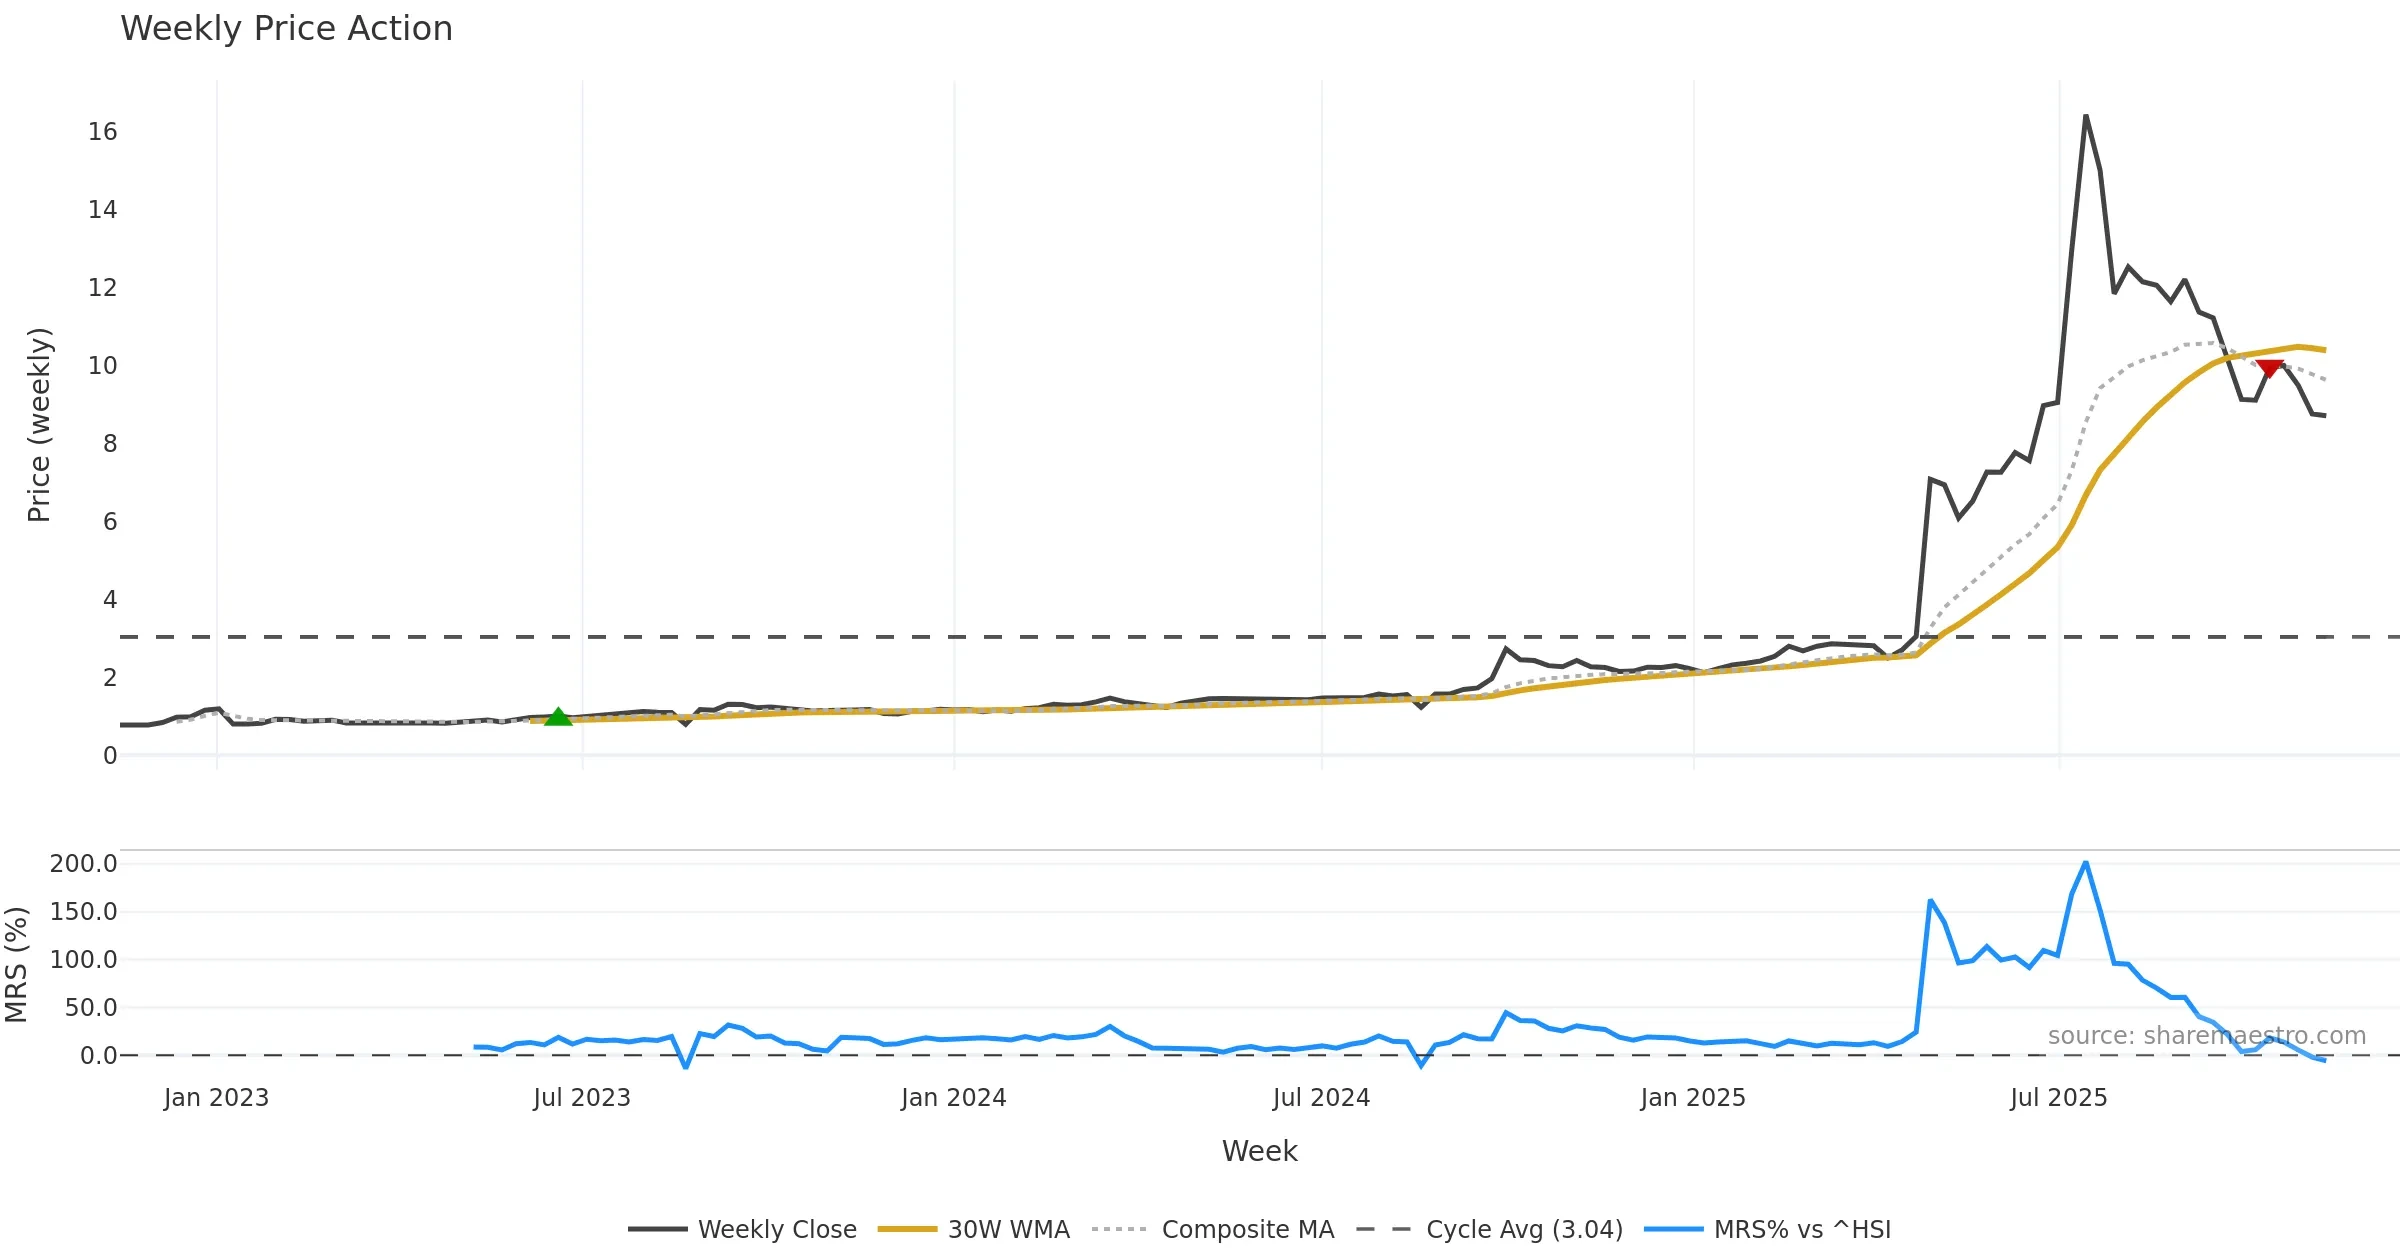The image size is (2400, 1260).
Task: Click the Week x-axis title
Action: coord(1259,1151)
